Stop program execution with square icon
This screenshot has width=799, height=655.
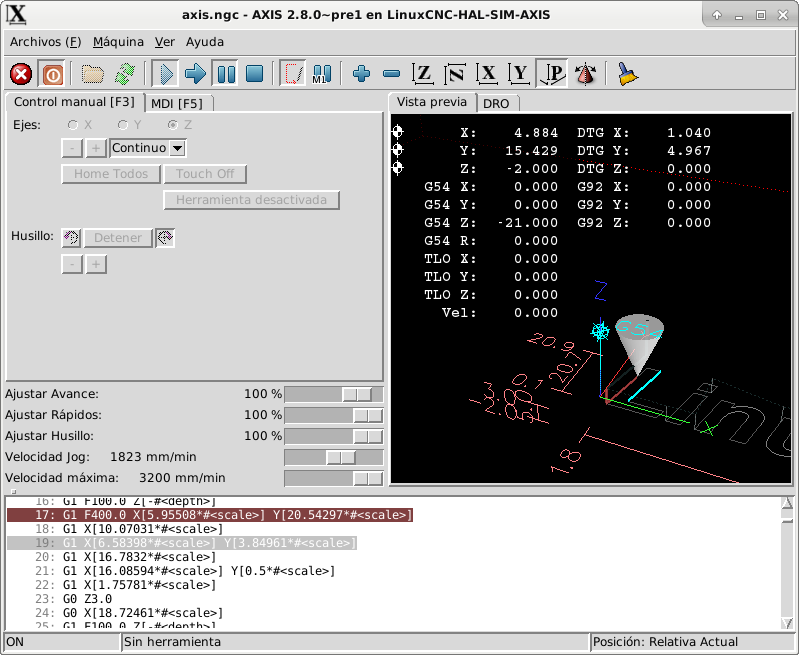(254, 74)
